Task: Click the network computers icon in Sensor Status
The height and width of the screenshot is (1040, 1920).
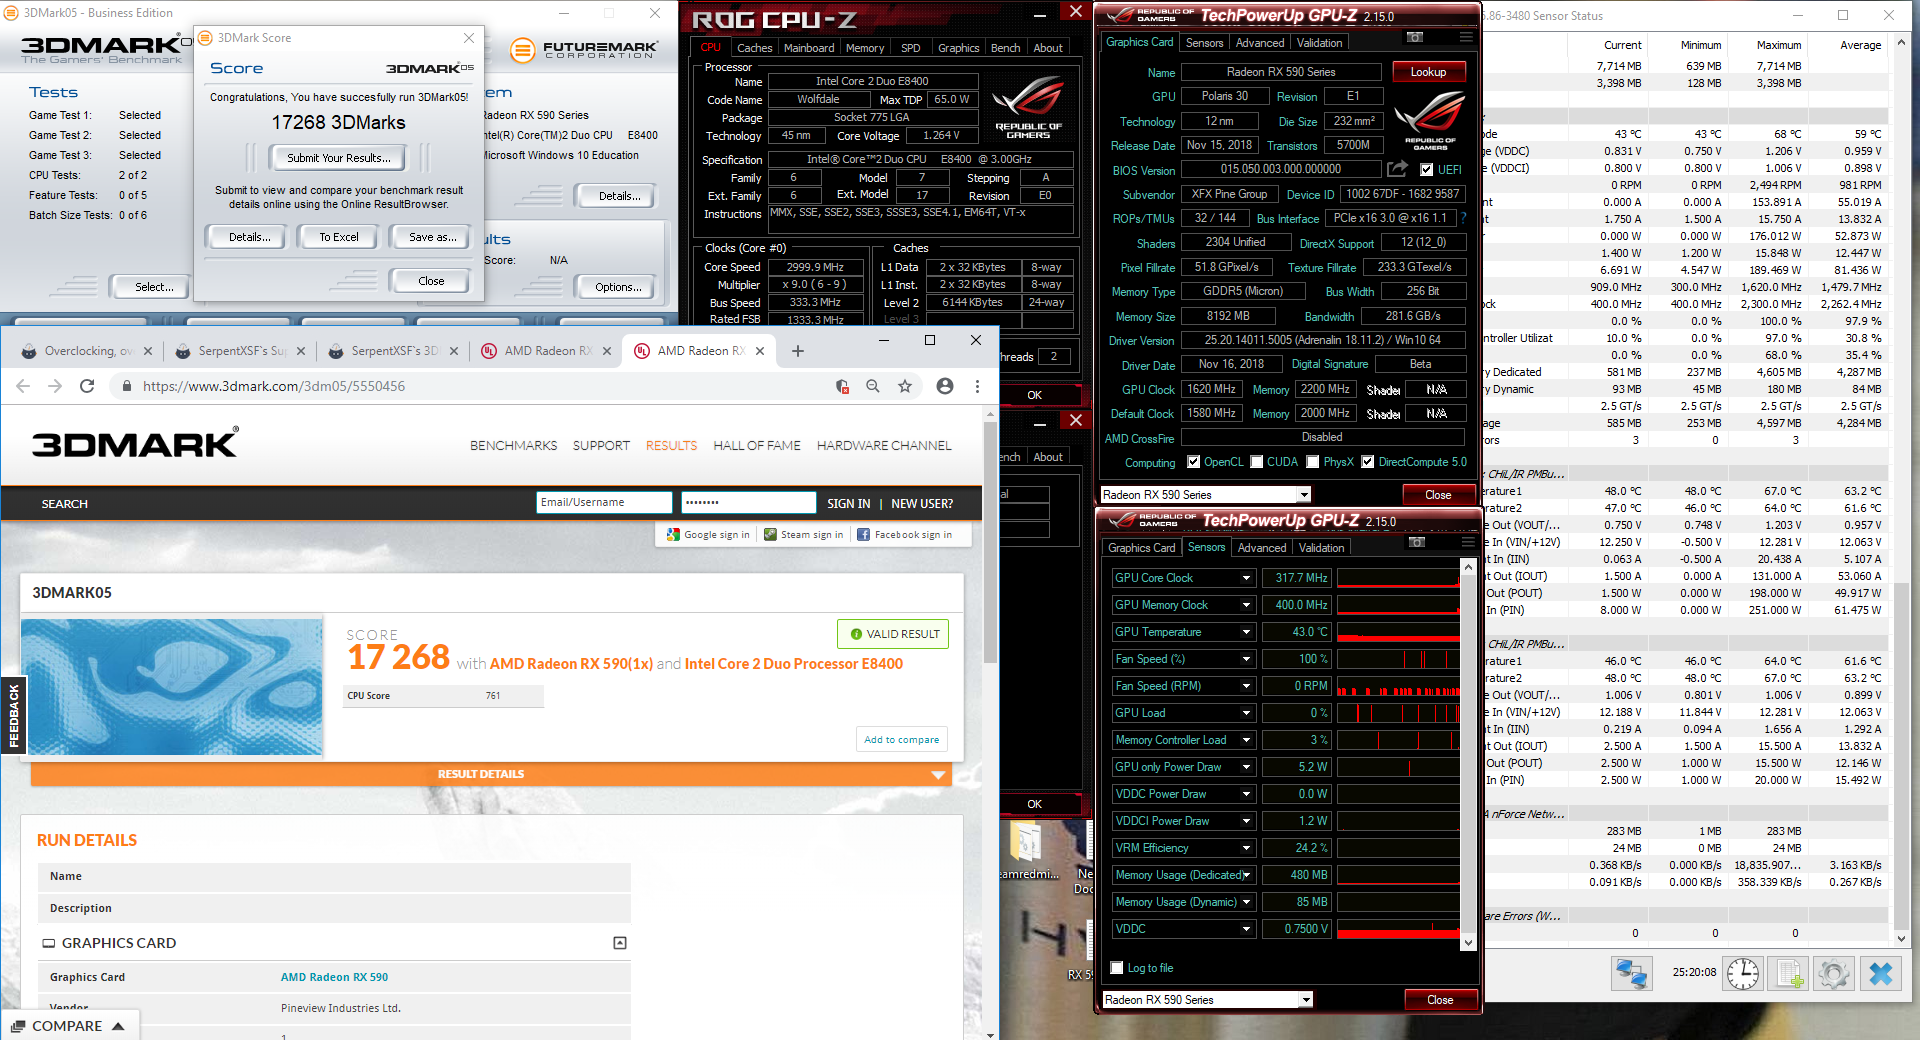Action: coord(1631,973)
